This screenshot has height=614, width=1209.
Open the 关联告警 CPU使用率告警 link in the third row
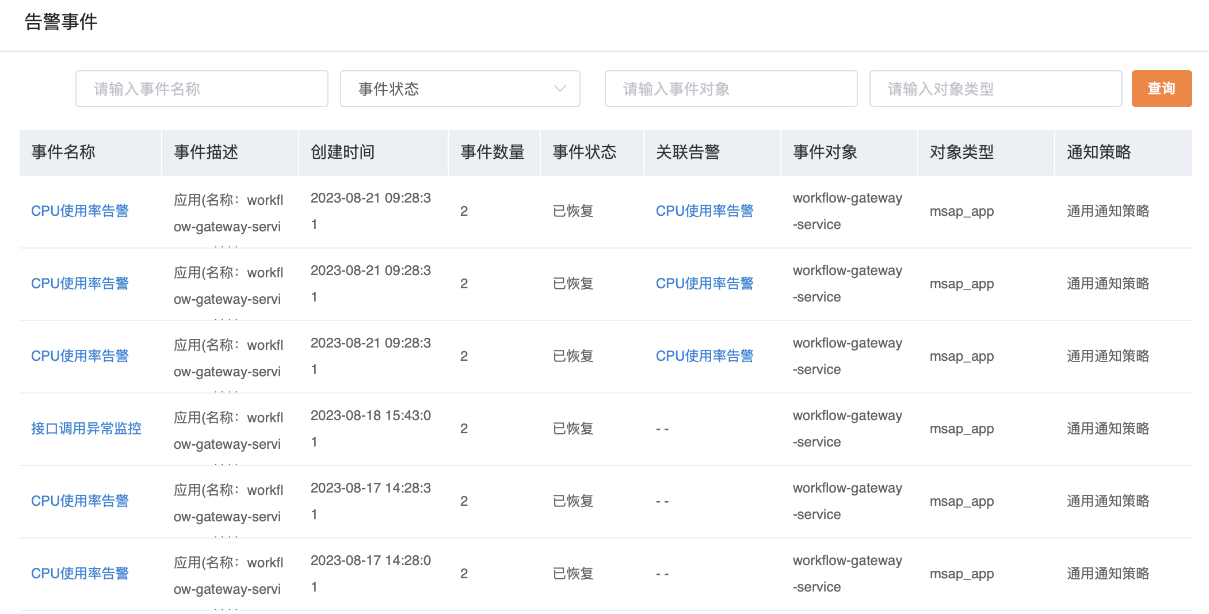coord(704,356)
